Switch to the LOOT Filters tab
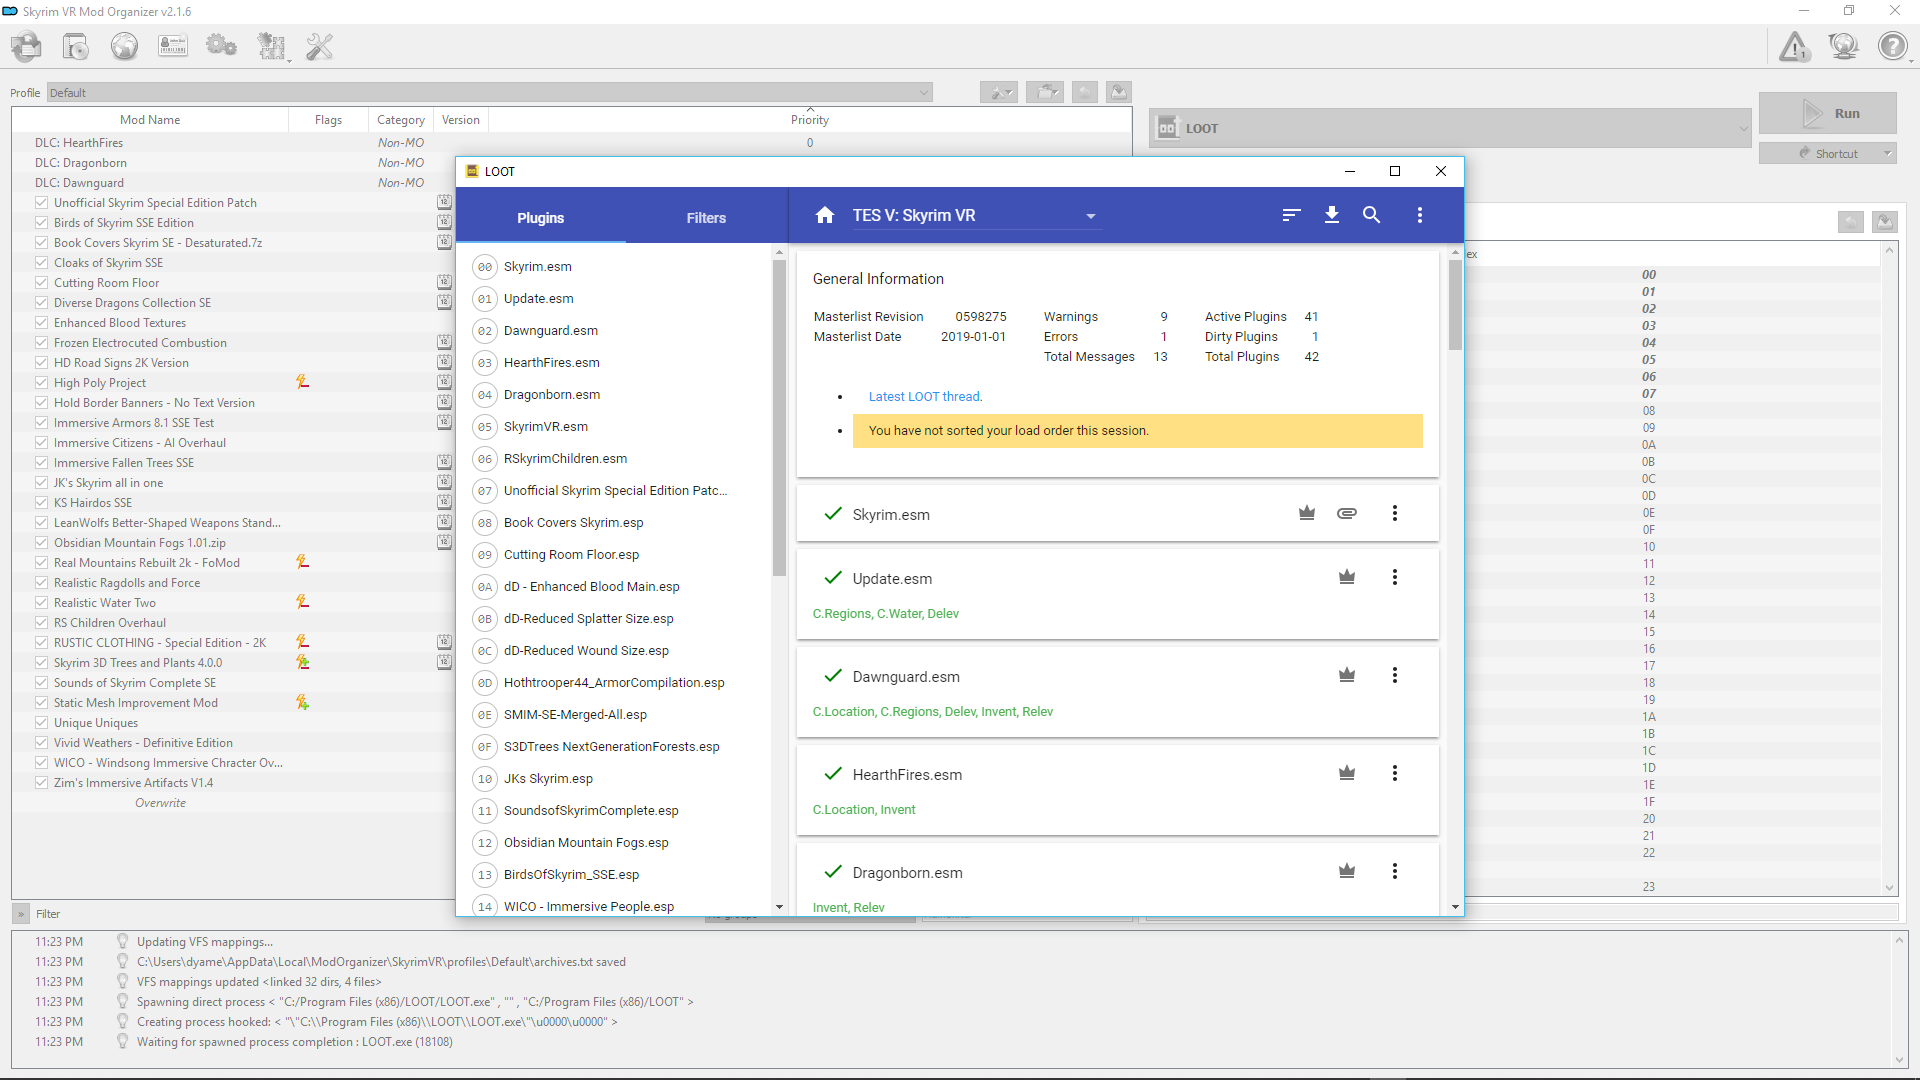The width and height of the screenshot is (1920, 1080). [x=706, y=217]
